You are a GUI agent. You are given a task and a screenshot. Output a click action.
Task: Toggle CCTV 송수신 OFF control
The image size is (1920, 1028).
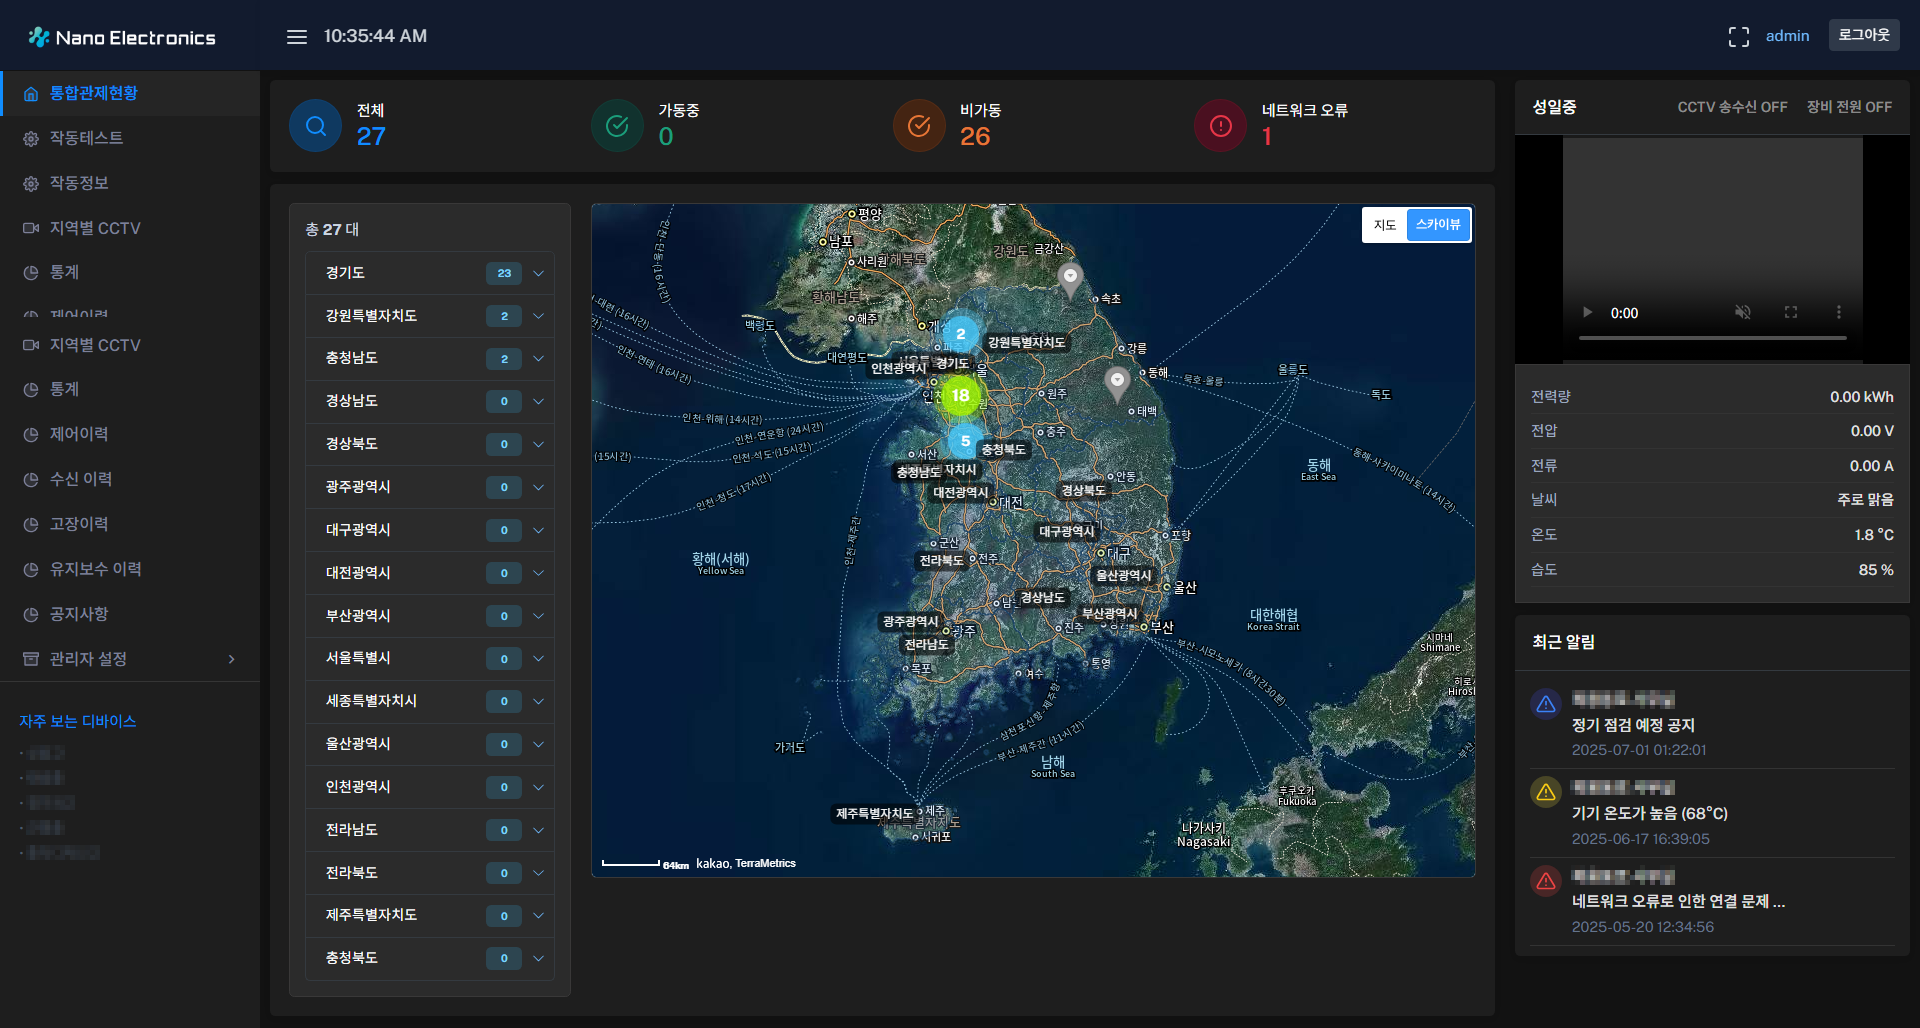click(1731, 107)
